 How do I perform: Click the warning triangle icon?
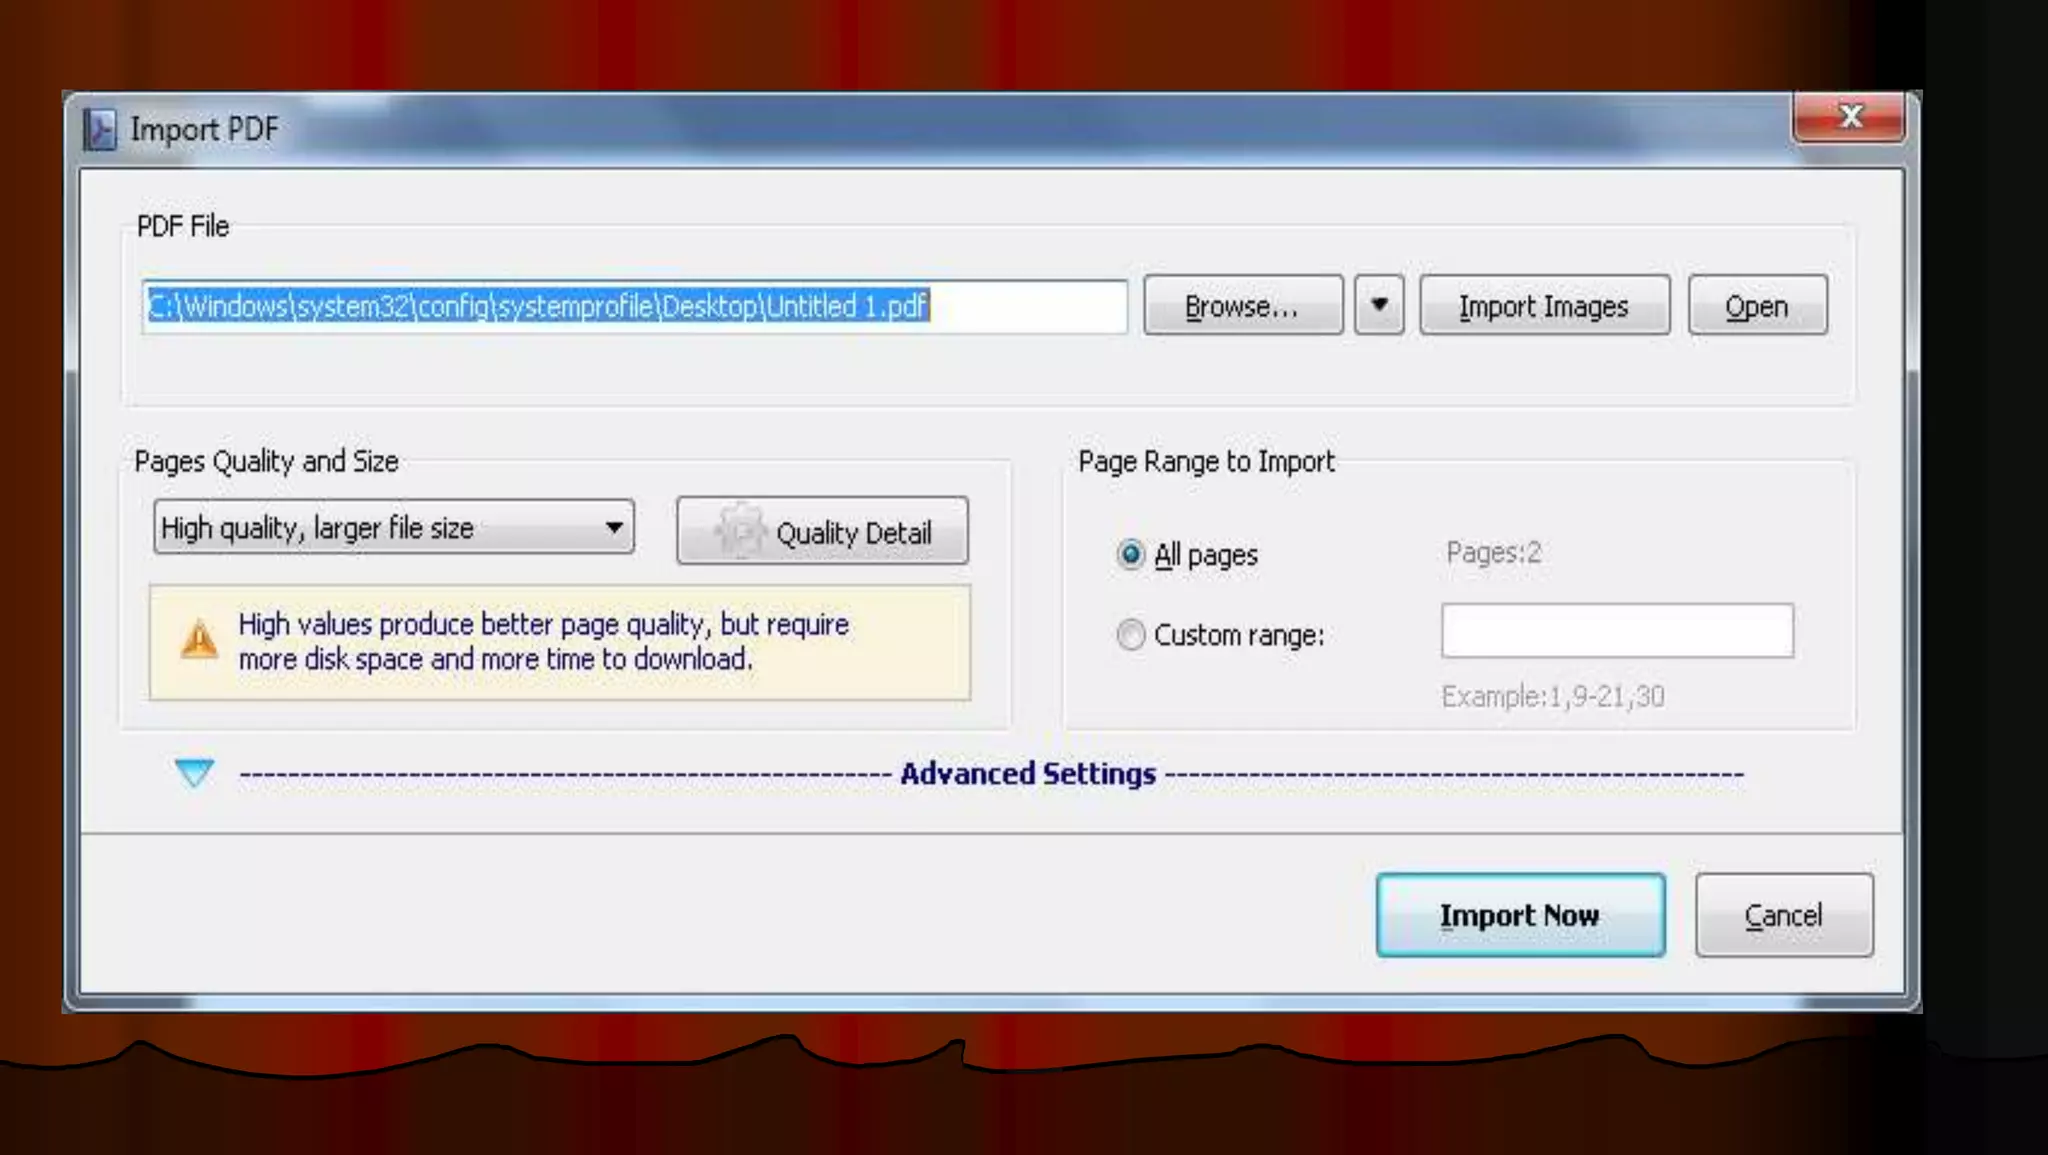pos(199,640)
